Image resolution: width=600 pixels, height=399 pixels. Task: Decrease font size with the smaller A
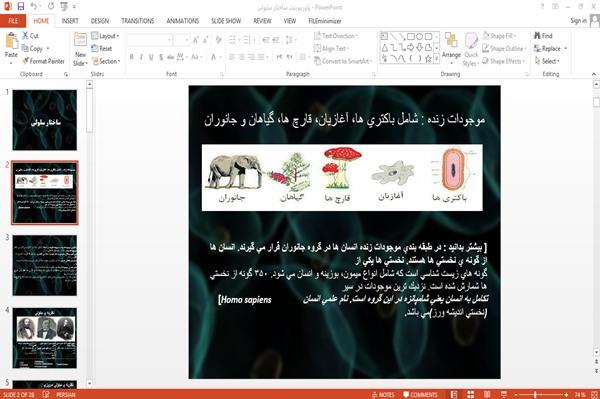pyautogui.click(x=206, y=40)
